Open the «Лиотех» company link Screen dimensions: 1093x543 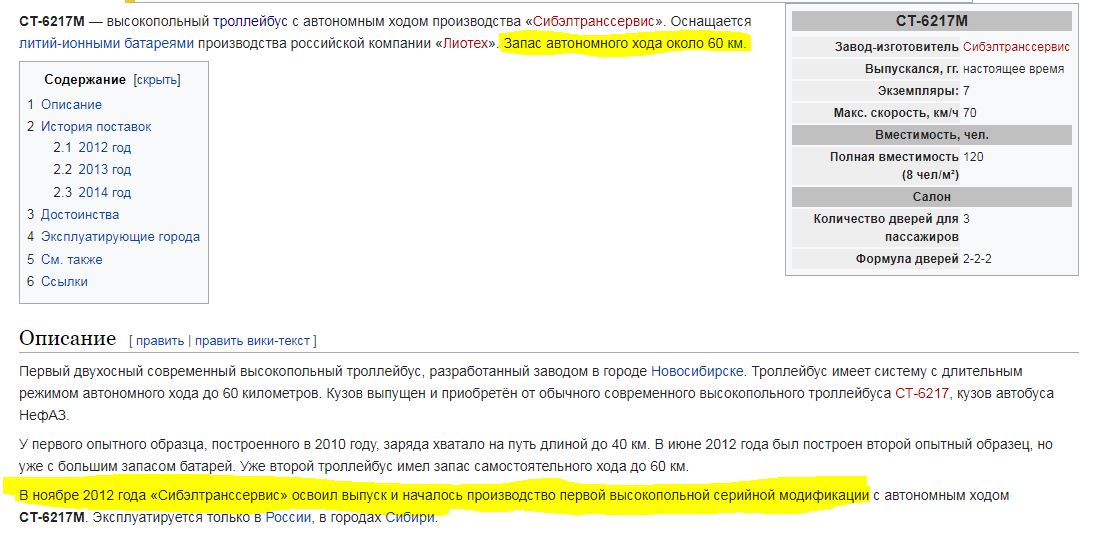click(x=466, y=43)
